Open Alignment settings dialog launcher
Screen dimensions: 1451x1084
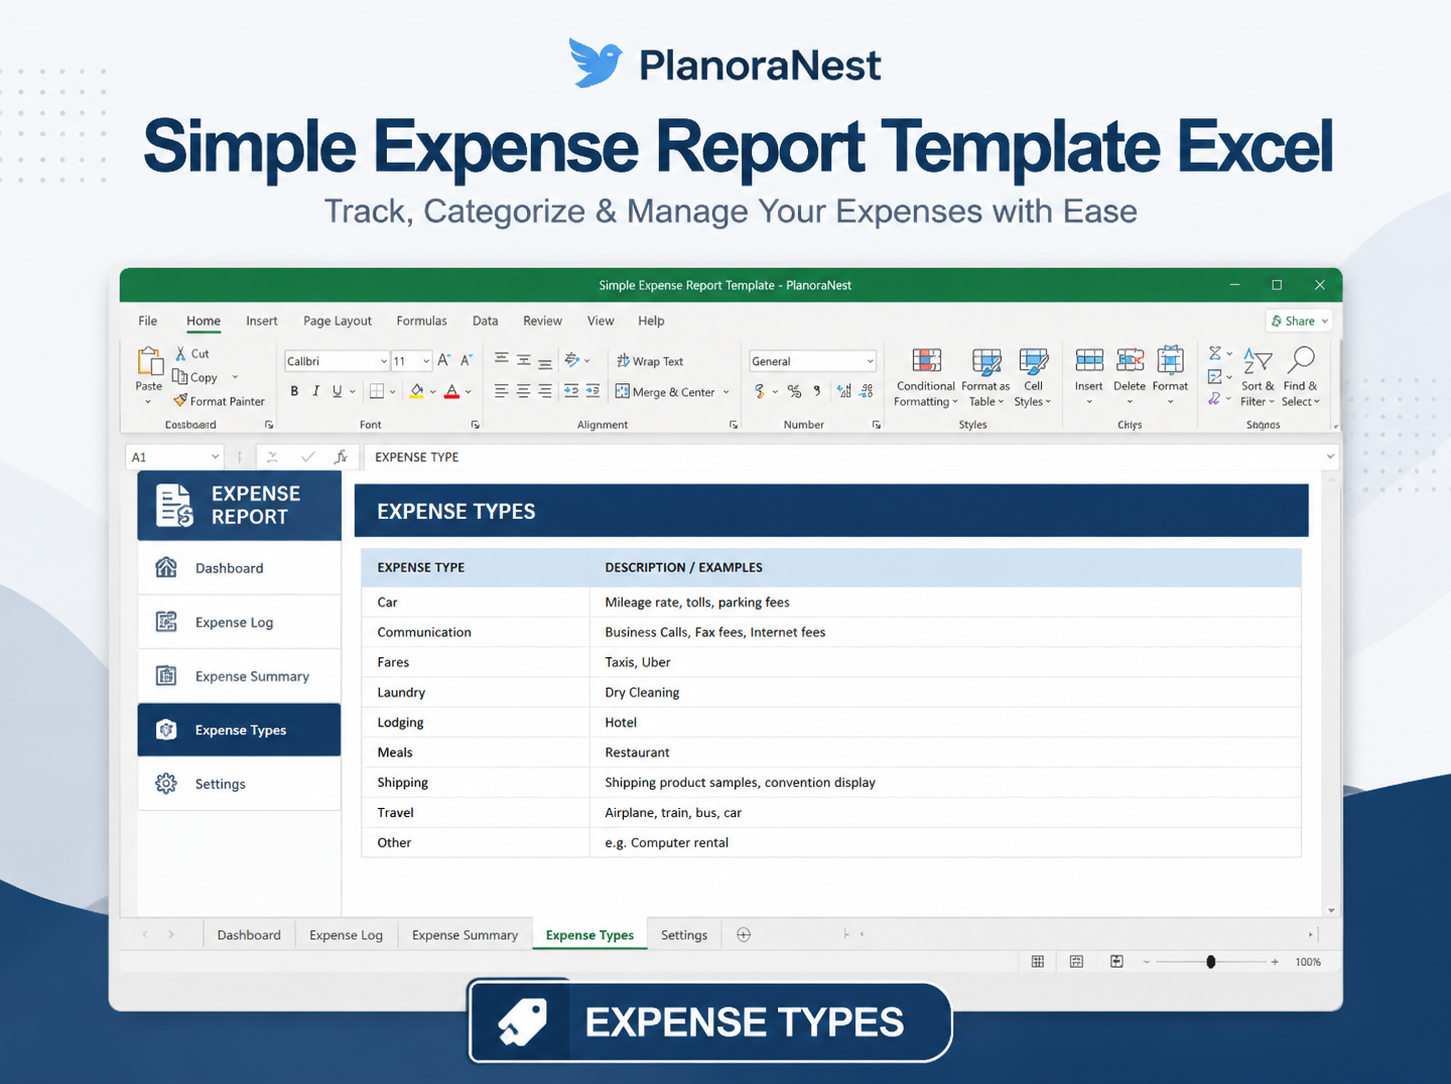point(733,425)
